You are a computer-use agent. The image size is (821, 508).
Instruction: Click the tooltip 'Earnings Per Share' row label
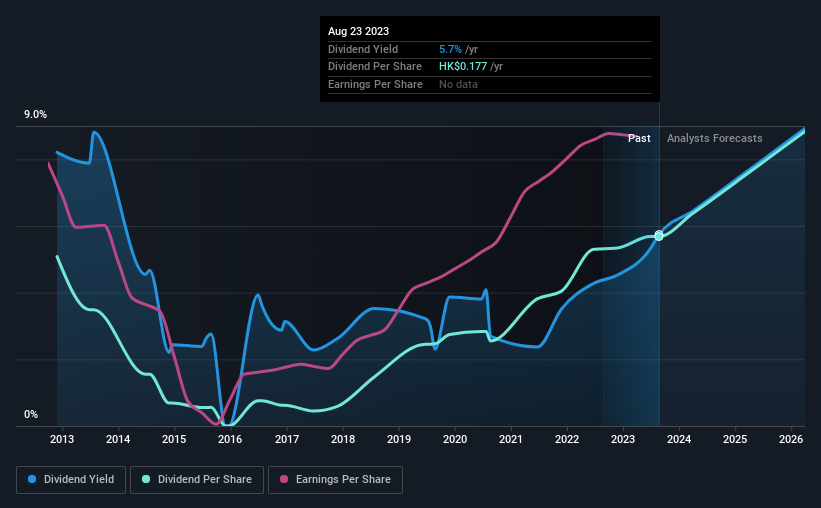[375, 84]
